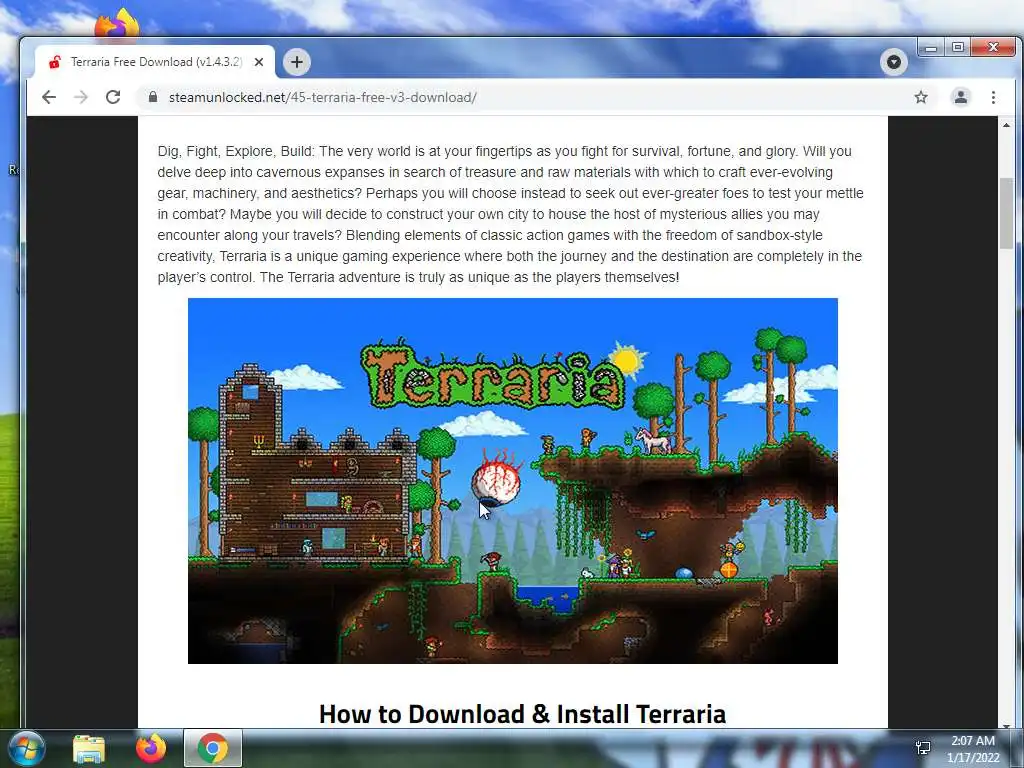
Task: Click the browser back arrow
Action: pyautogui.click(x=49, y=97)
